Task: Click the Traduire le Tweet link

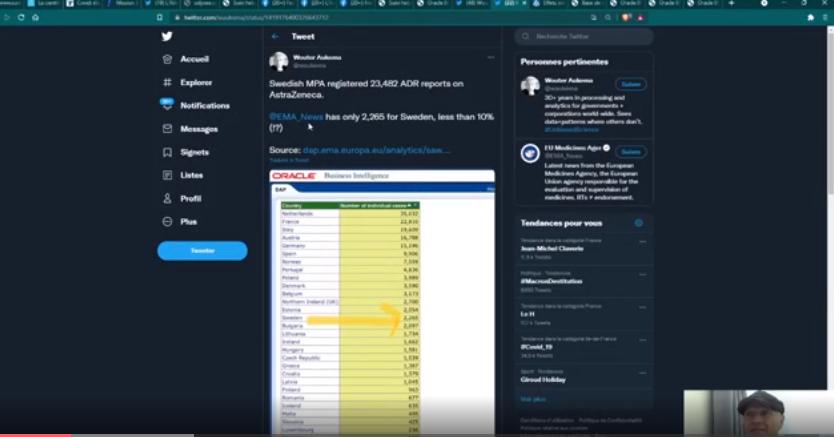Action: pos(289,160)
